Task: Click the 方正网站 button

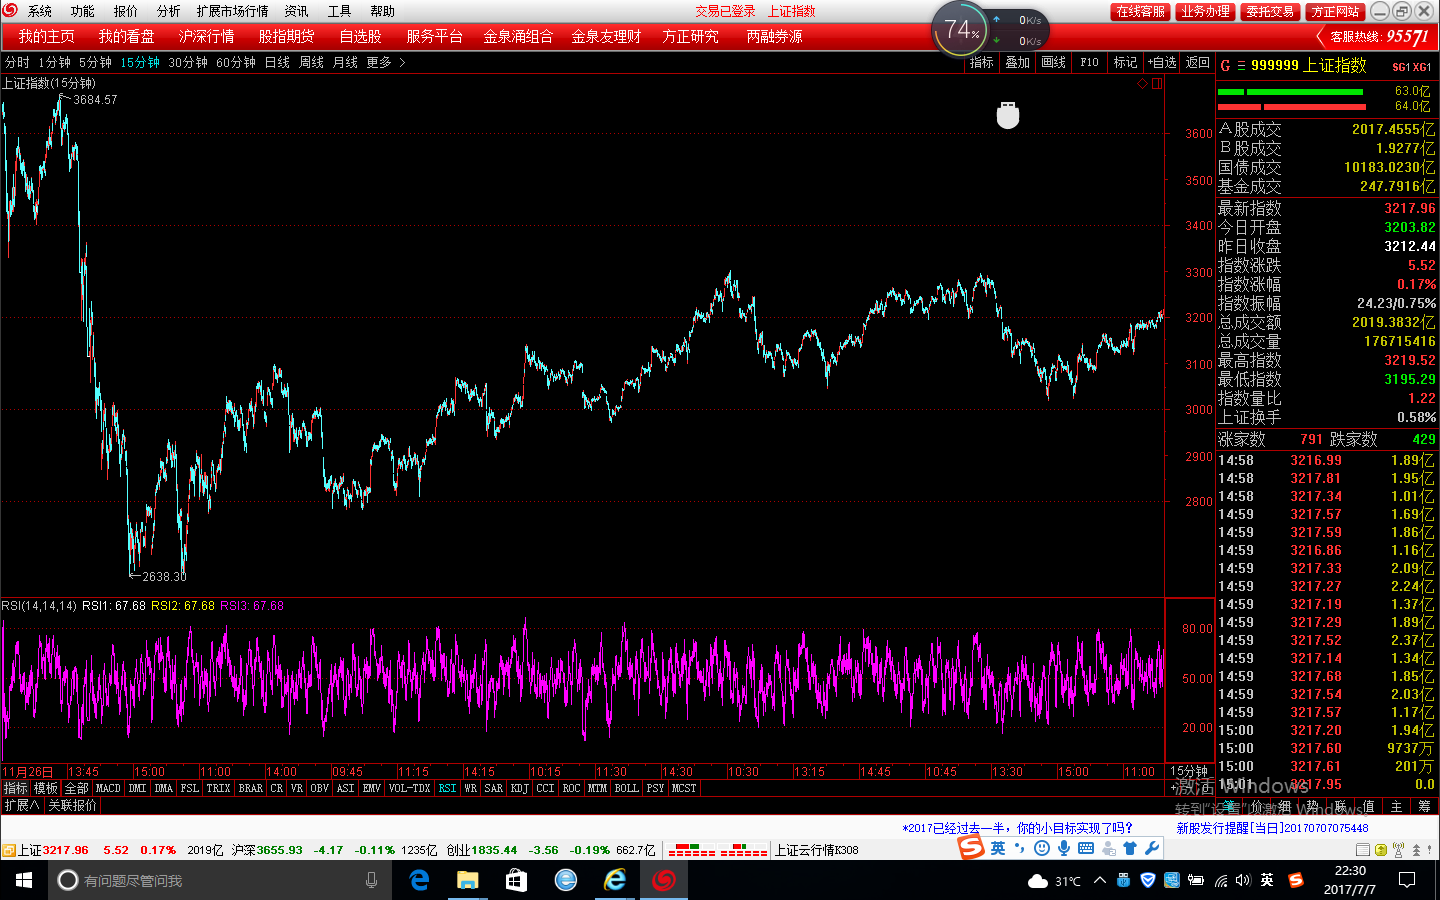Action: 1335,11
